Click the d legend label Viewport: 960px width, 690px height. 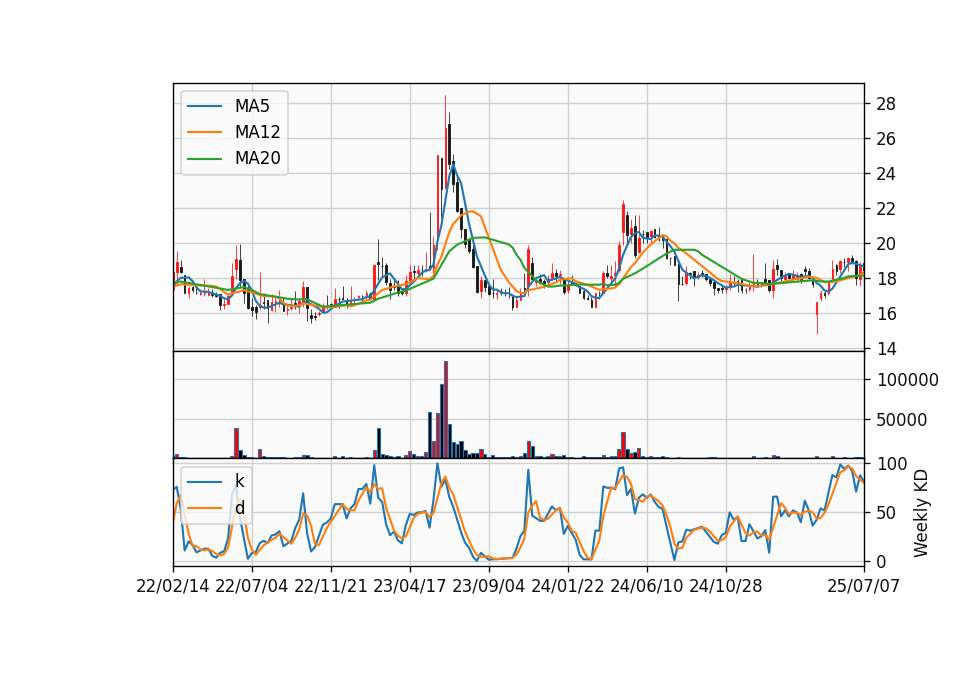[239, 508]
